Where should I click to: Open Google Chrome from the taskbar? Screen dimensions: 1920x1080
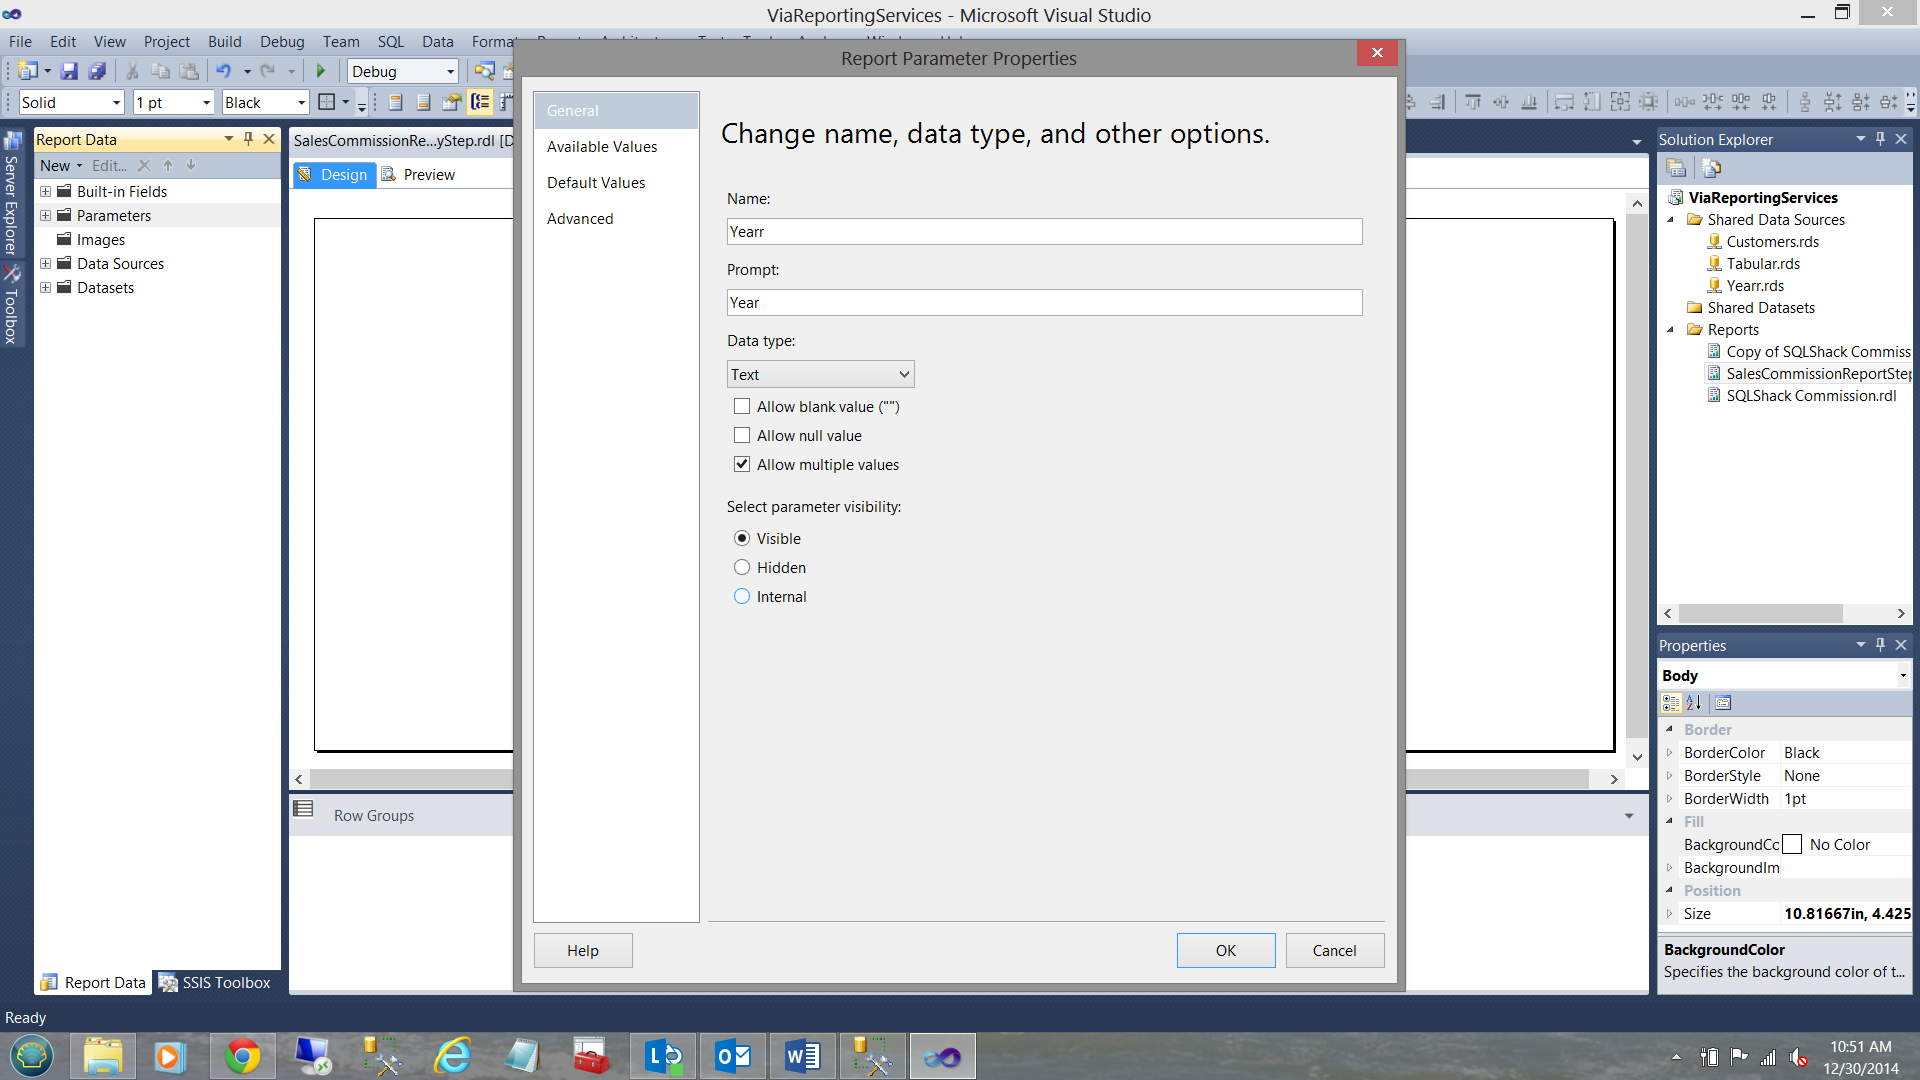[x=242, y=1056]
